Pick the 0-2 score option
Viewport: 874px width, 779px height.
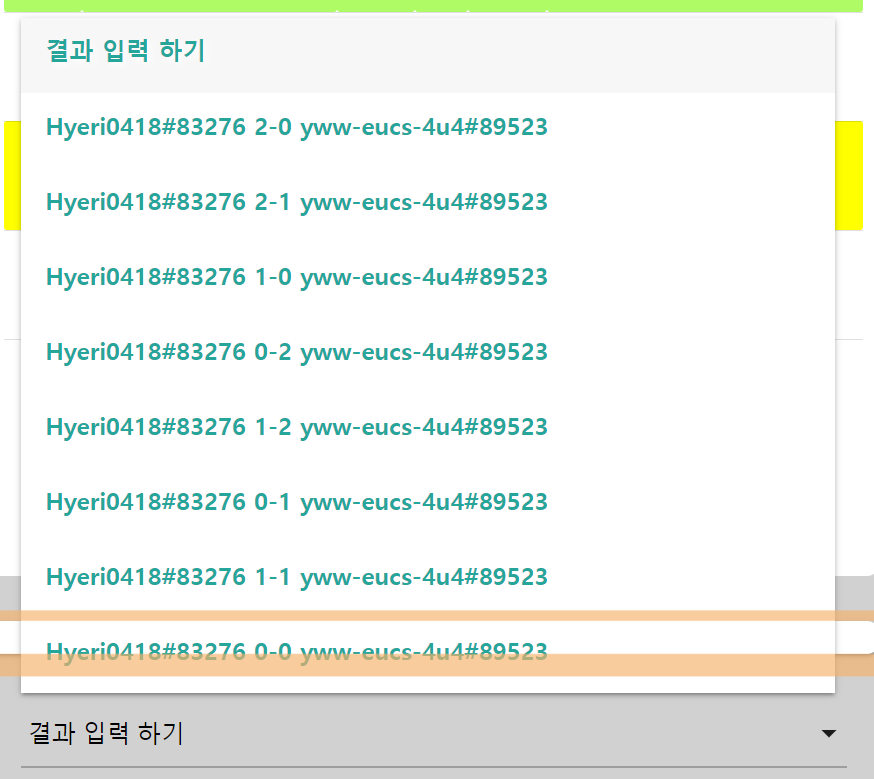point(428,352)
